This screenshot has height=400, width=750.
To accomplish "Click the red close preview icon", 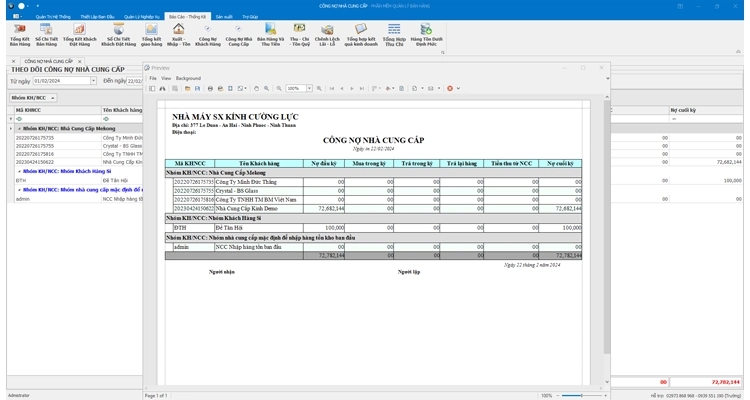I will [x=450, y=88].
